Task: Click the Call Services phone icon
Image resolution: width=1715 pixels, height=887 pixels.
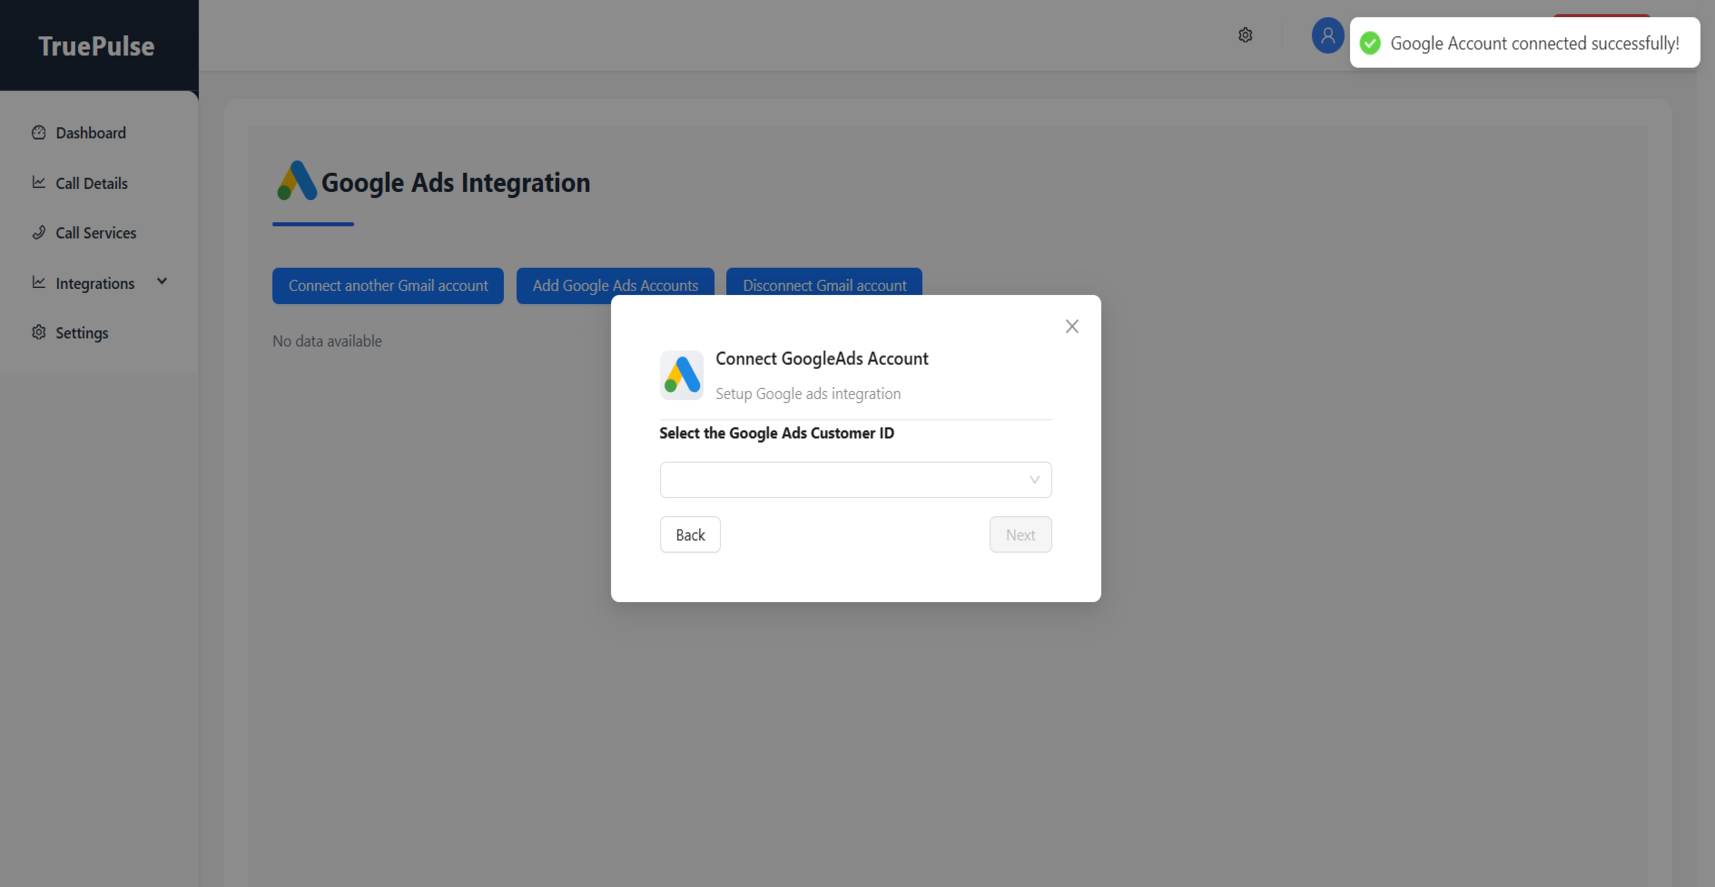Action: (x=39, y=232)
